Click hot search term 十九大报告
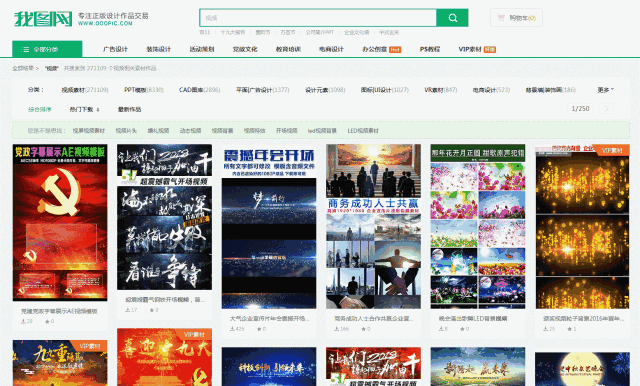 pyautogui.click(x=233, y=32)
